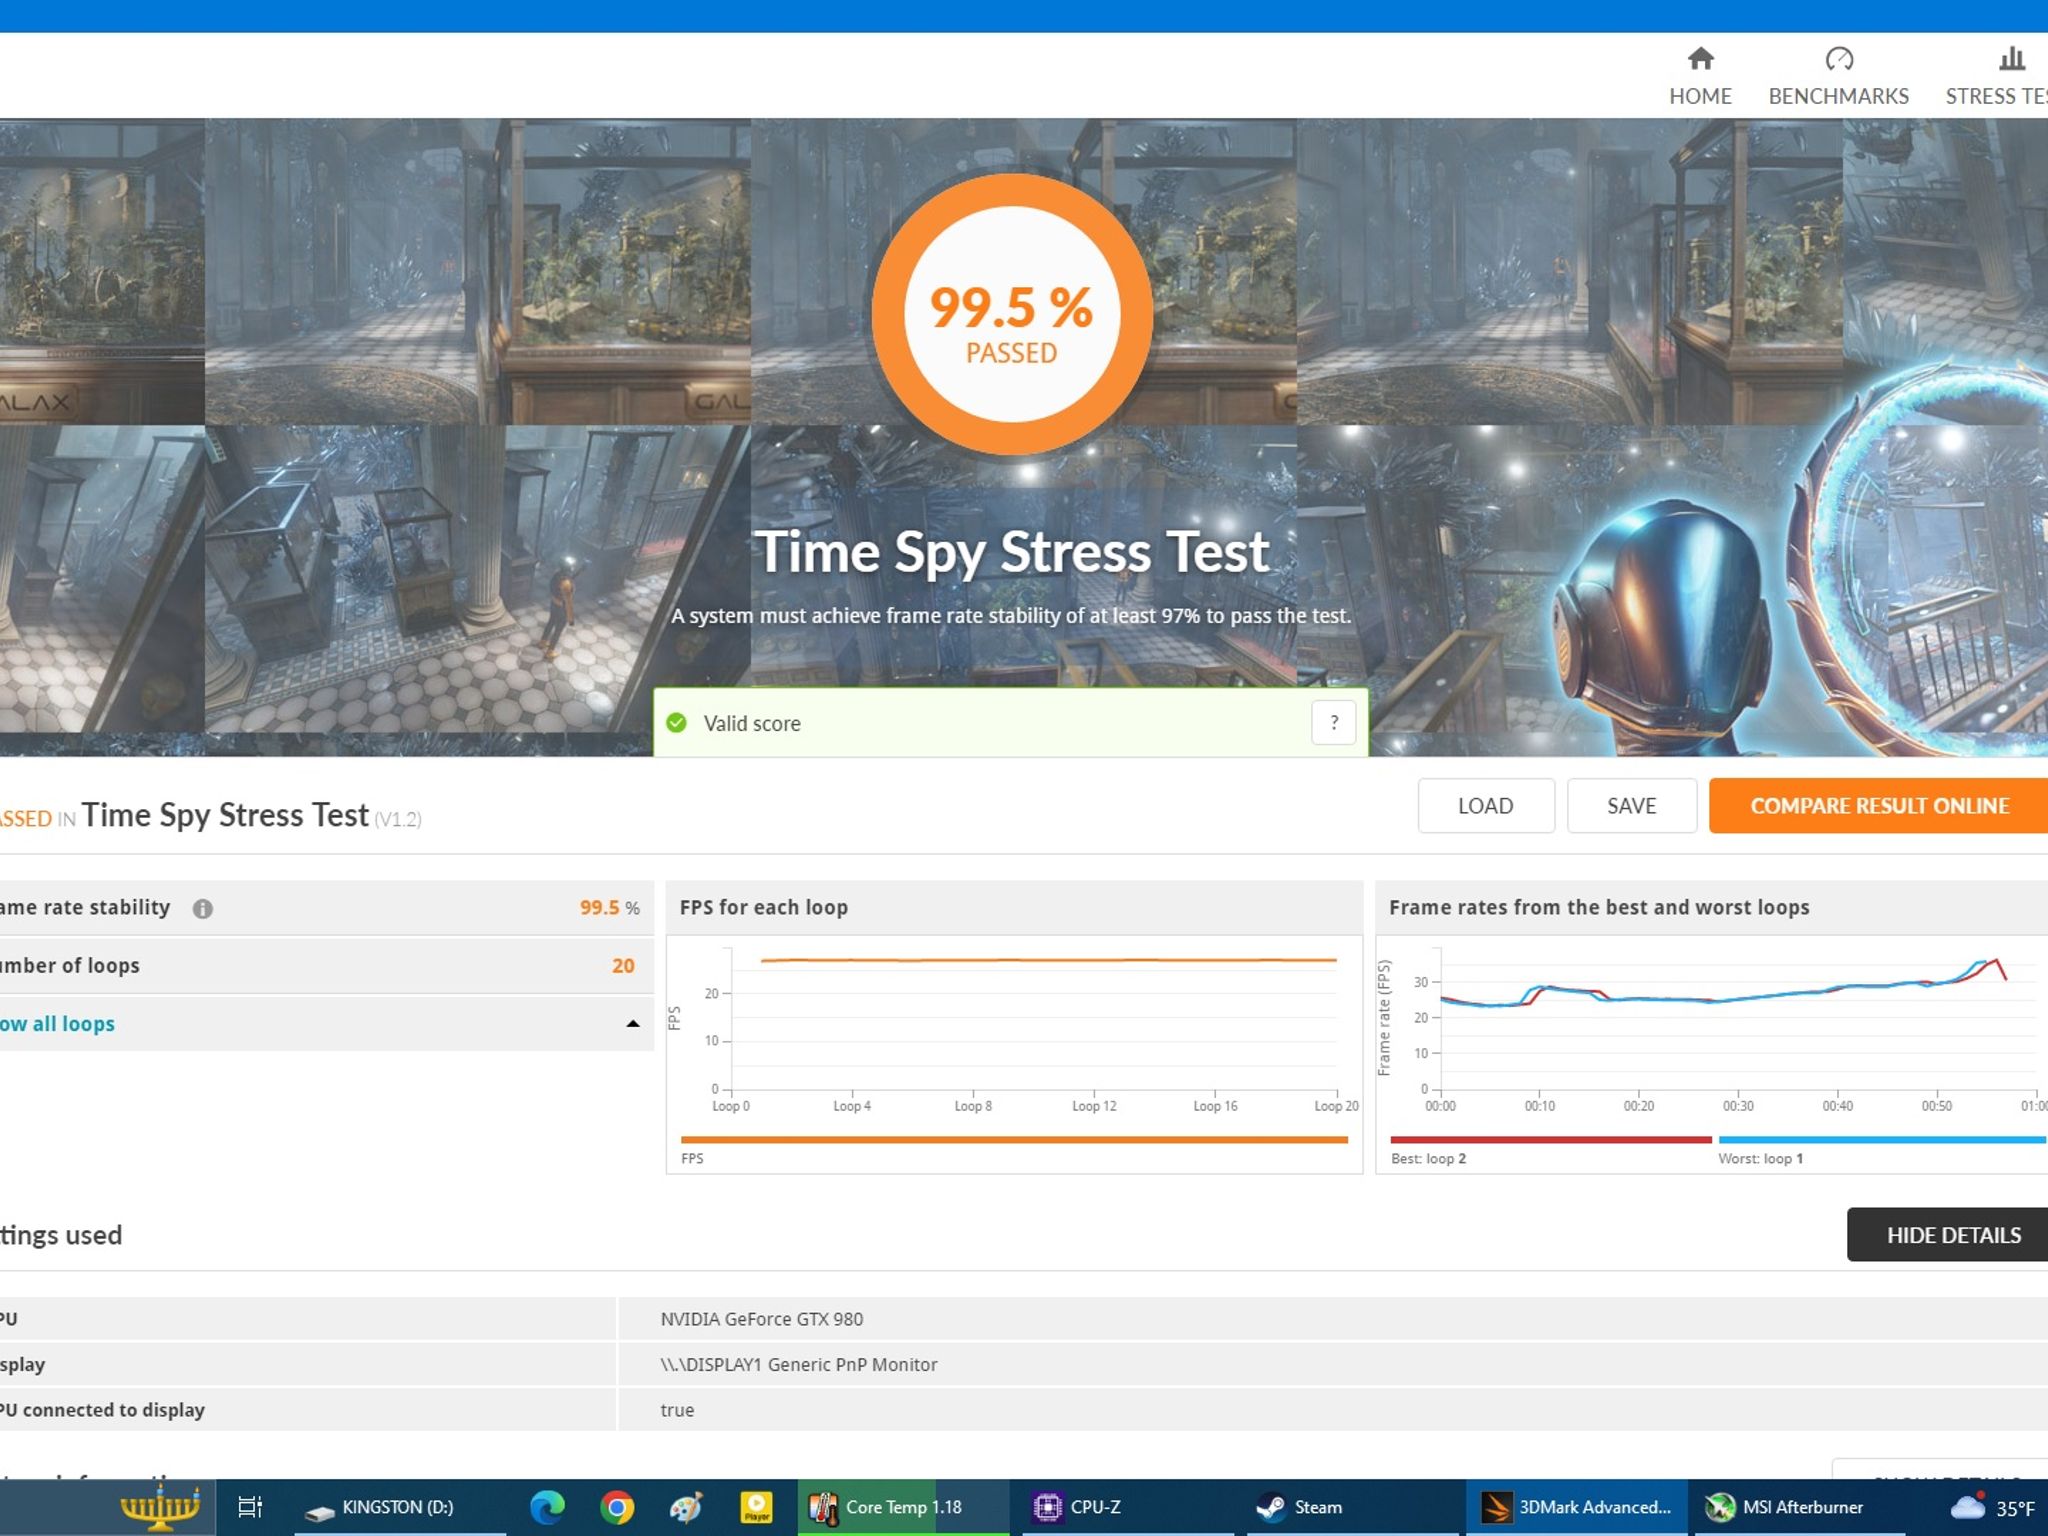The width and height of the screenshot is (2048, 1536).
Task: Open the STRESS TESTS section
Action: tap(1996, 76)
